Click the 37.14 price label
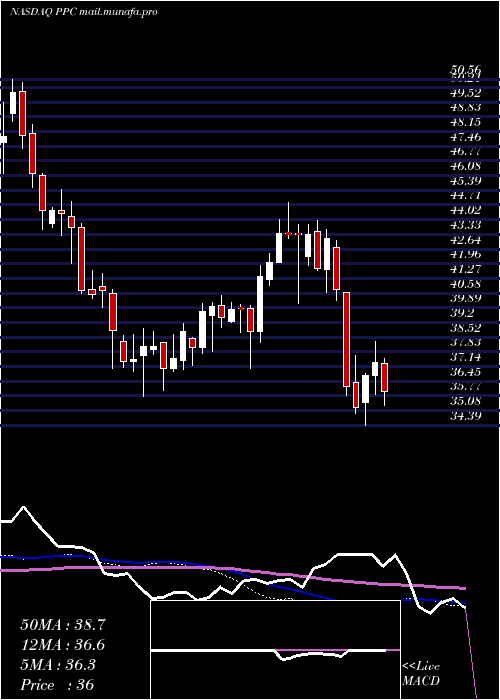500x700 pixels. coord(466,357)
